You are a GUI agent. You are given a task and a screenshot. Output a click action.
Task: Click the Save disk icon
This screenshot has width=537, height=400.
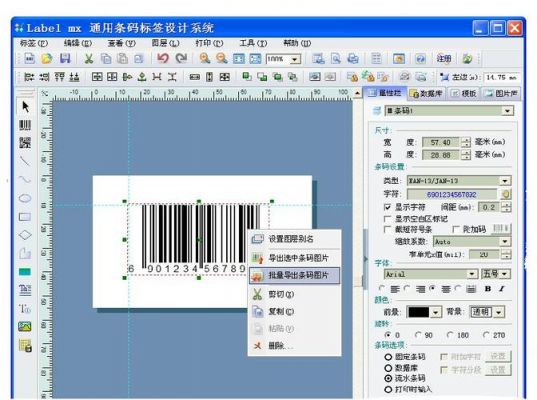[x=65, y=59]
